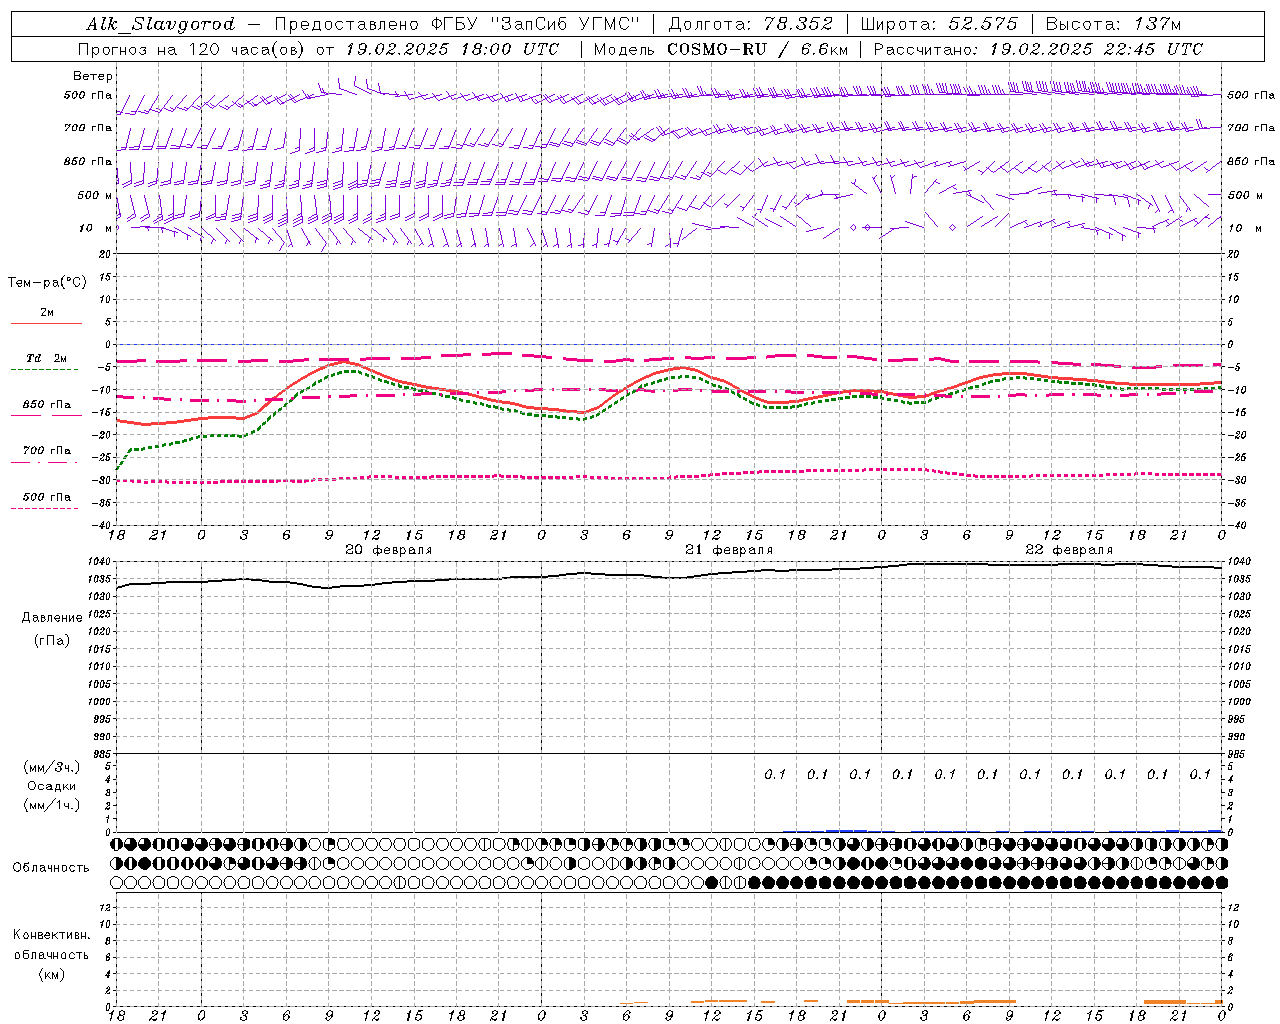The width and height of the screenshot is (1280, 1024).
Task: Click the Облачность cloudiness label
Action: point(51,867)
